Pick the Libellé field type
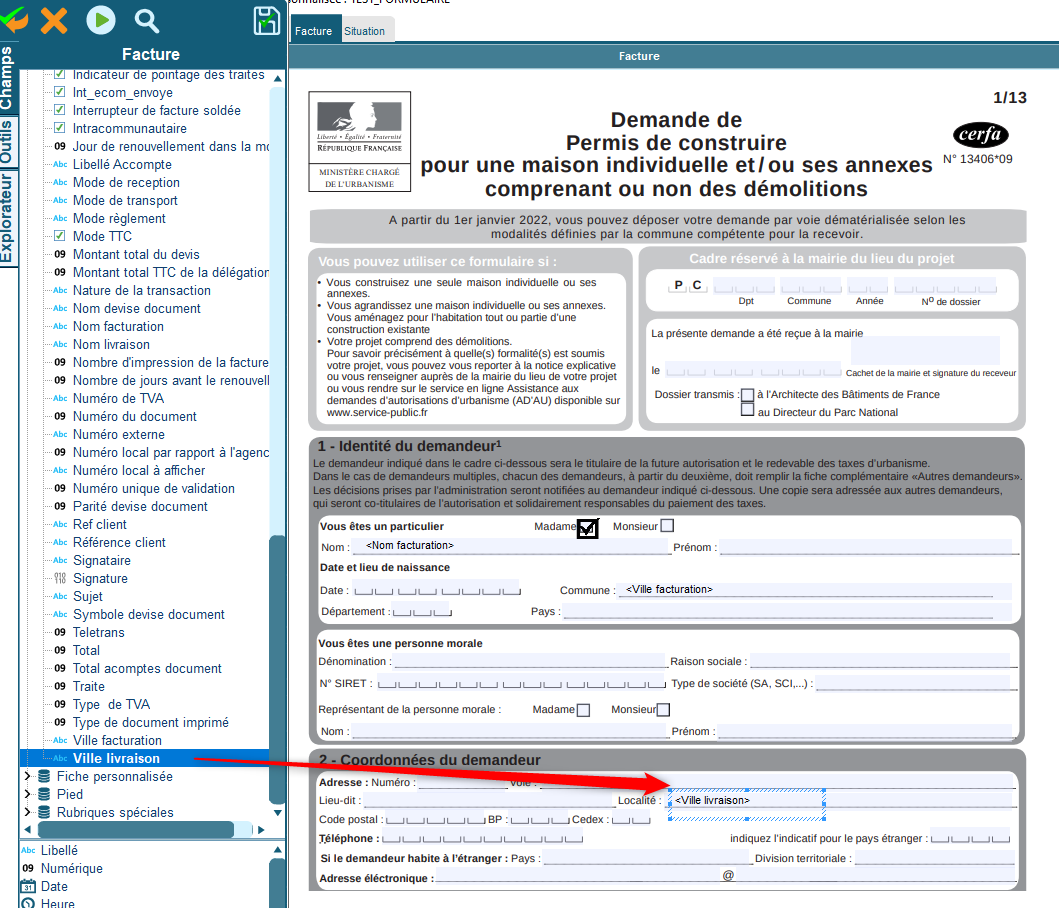This screenshot has width=1059, height=908. coord(59,850)
